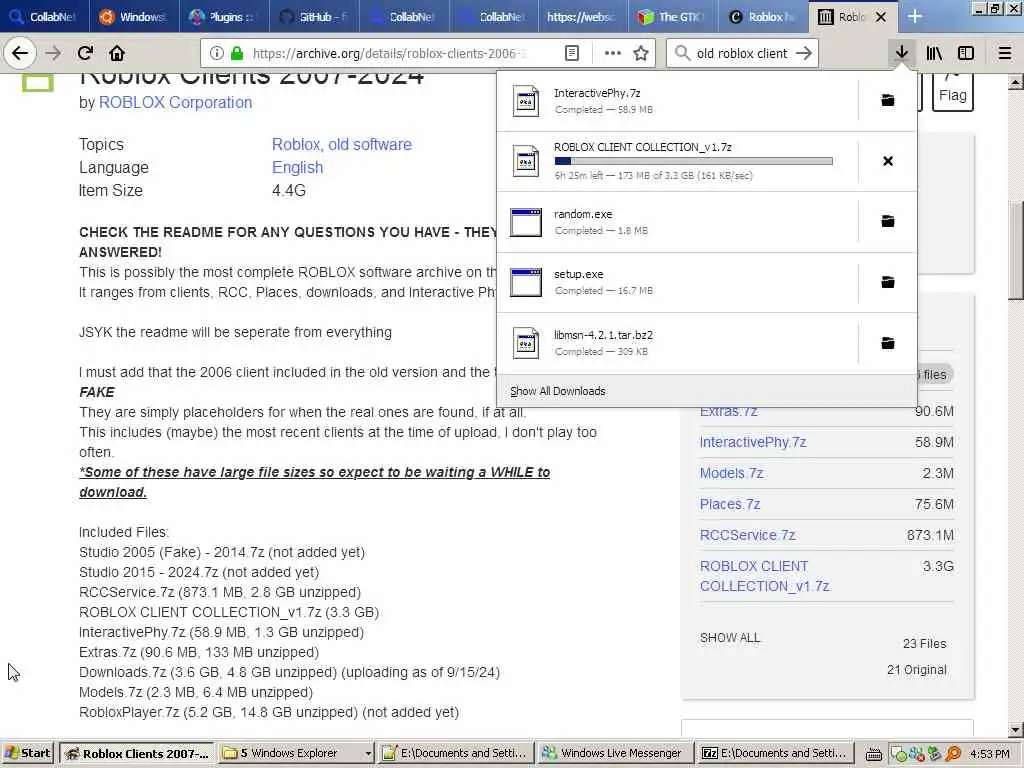Screen dimensions: 1024x768
Task: Show the sidebar panel
Action: [x=966, y=53]
